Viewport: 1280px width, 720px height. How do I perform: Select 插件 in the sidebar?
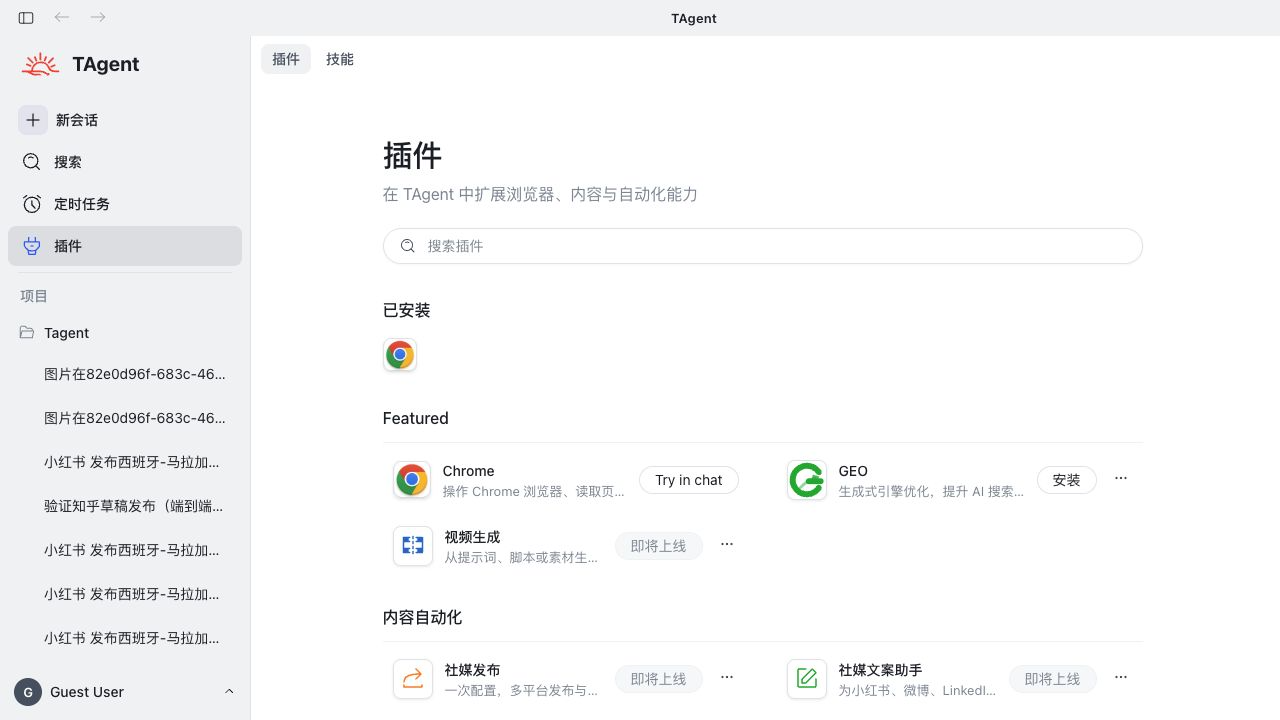point(125,246)
